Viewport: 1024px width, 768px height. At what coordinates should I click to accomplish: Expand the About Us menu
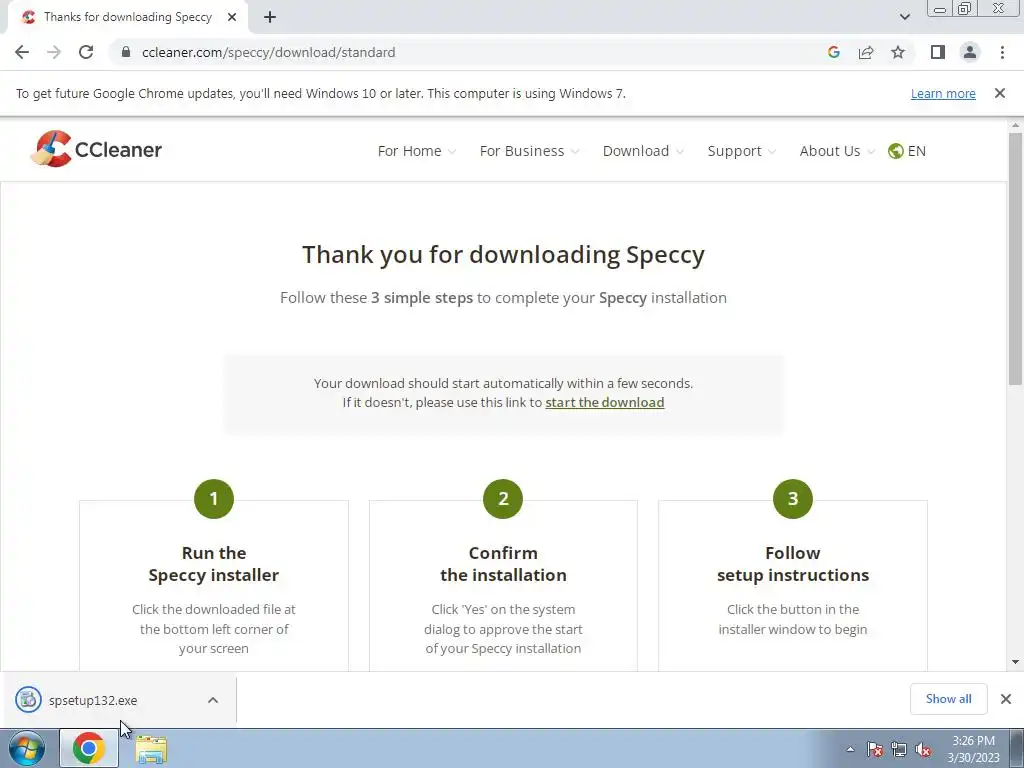pos(837,151)
